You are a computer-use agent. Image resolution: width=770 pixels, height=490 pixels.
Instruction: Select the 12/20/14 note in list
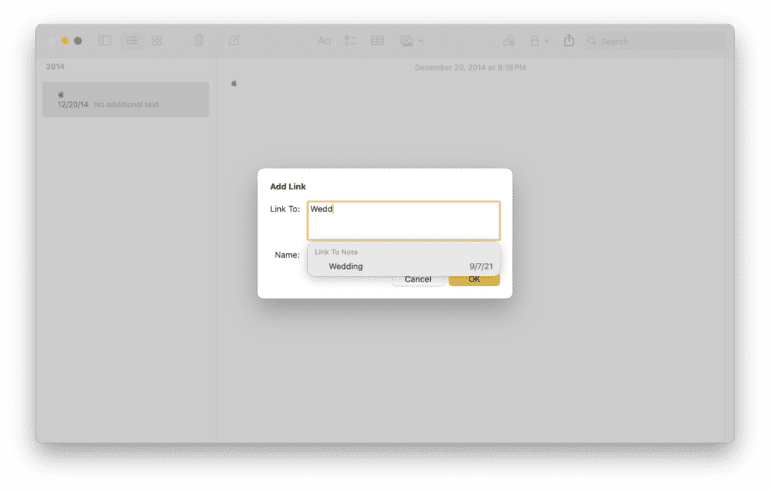click(126, 100)
